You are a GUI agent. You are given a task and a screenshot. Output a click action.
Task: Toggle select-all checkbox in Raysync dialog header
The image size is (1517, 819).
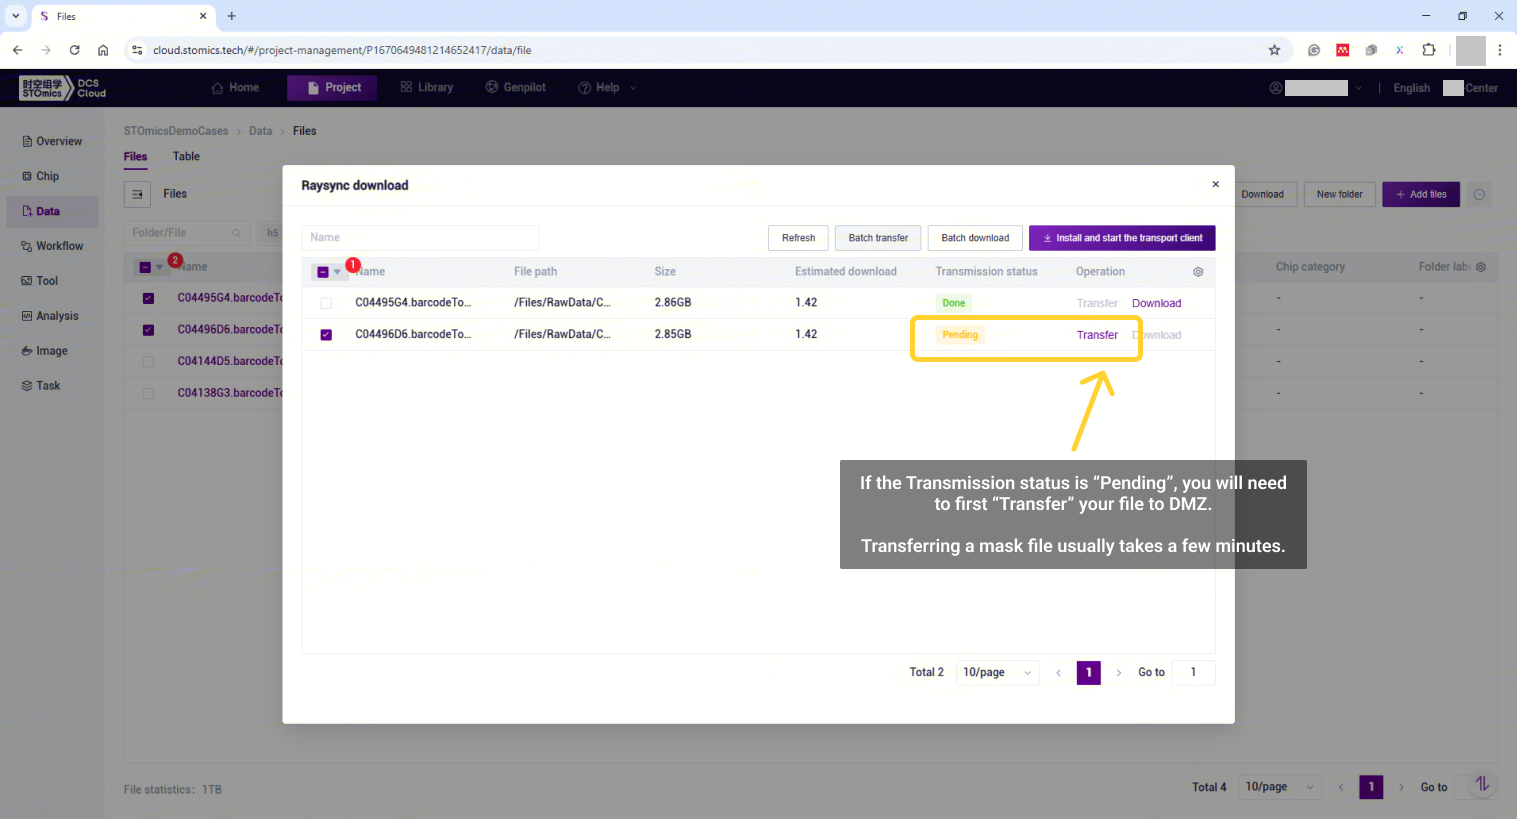pos(322,272)
